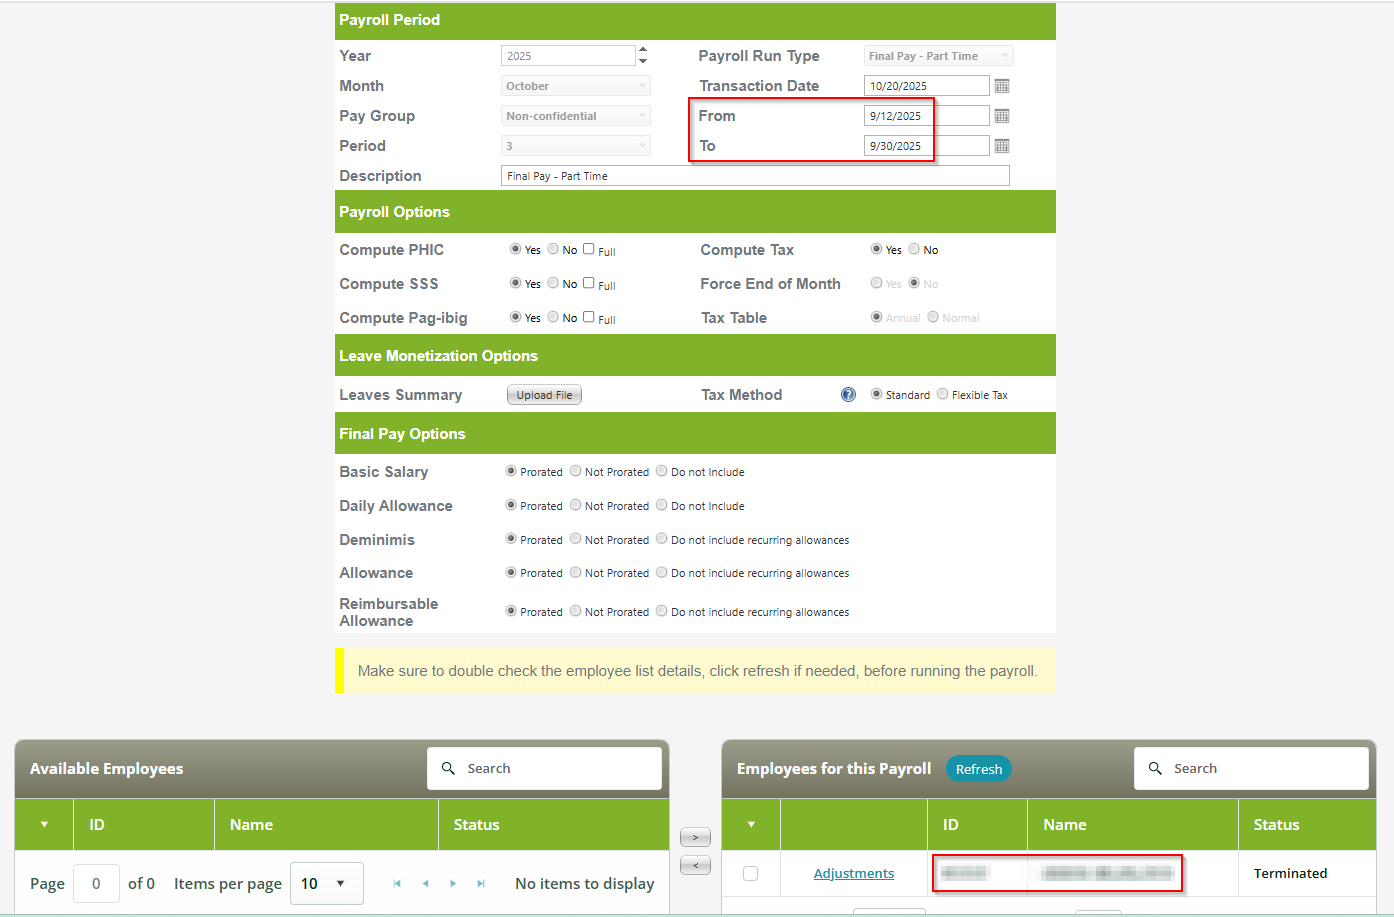Click the move-right arrow between employee lists
Screen dimensions: 1394x917
(x=695, y=837)
